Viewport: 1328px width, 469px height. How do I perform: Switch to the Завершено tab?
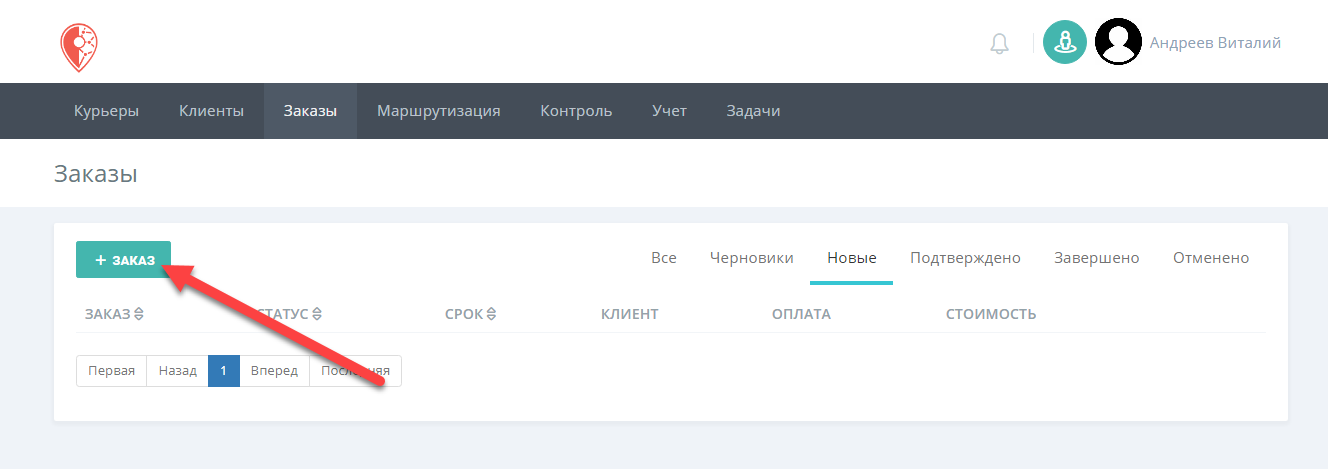(x=1097, y=258)
